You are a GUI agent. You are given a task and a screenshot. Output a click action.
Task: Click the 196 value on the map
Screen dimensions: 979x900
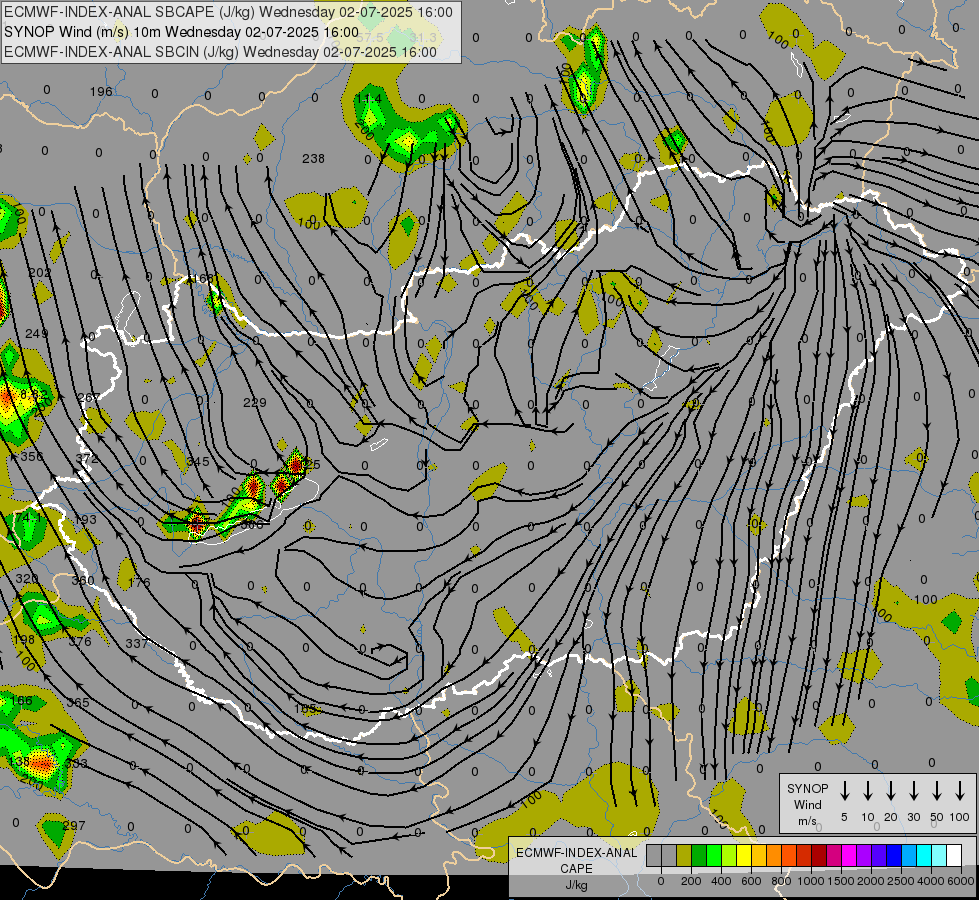(101, 92)
